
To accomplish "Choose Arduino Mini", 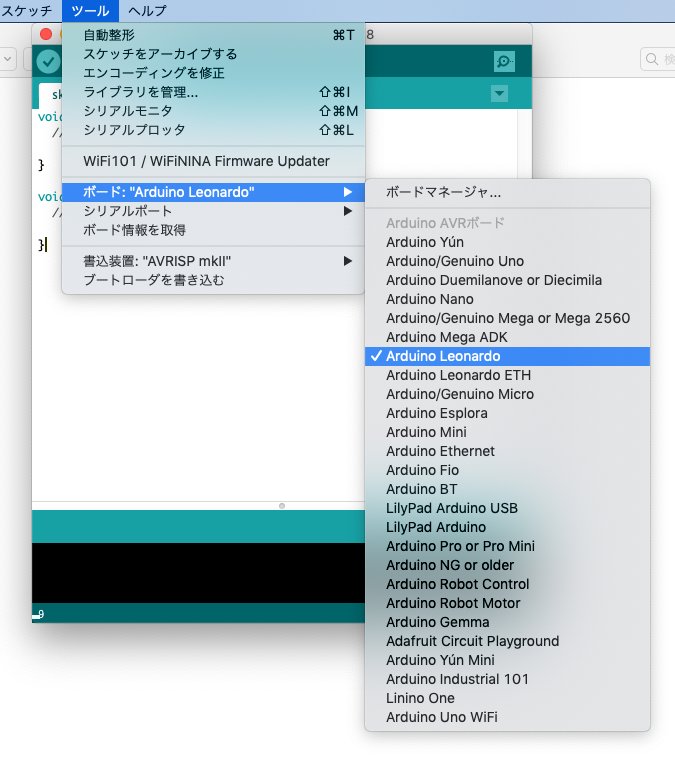I will [x=507, y=432].
